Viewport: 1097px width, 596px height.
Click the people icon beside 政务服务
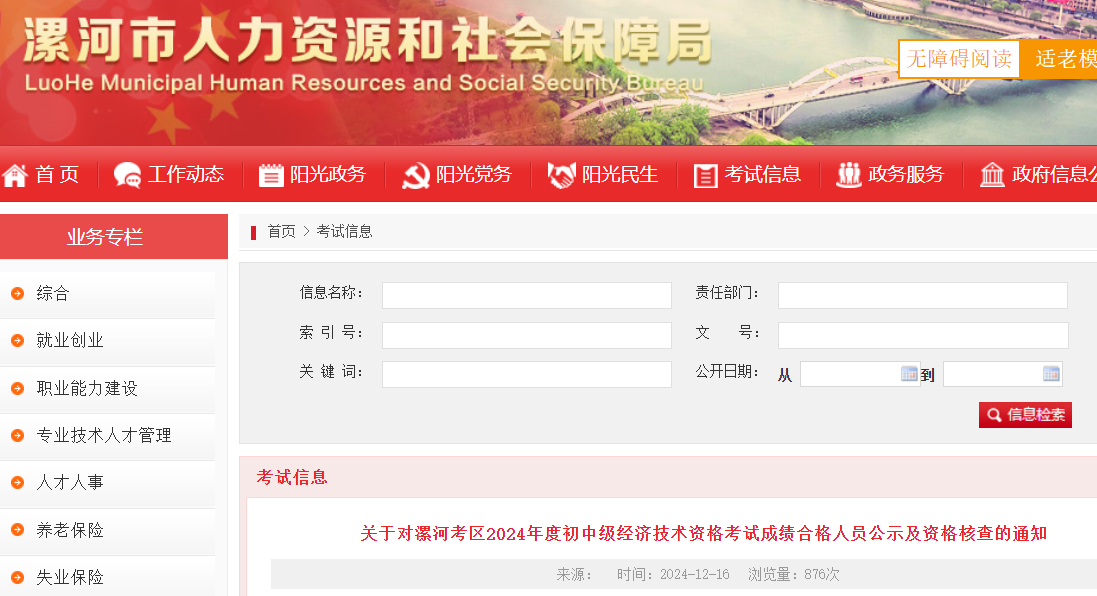(x=849, y=175)
